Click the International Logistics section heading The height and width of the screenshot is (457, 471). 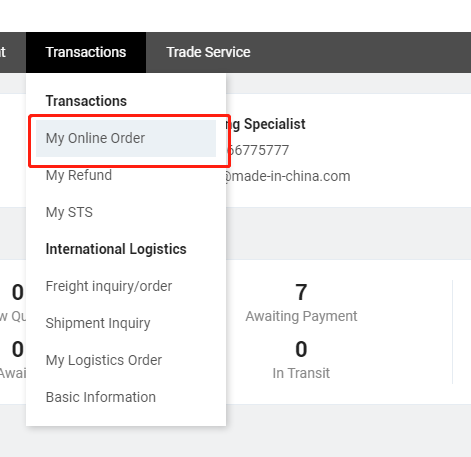(x=116, y=249)
